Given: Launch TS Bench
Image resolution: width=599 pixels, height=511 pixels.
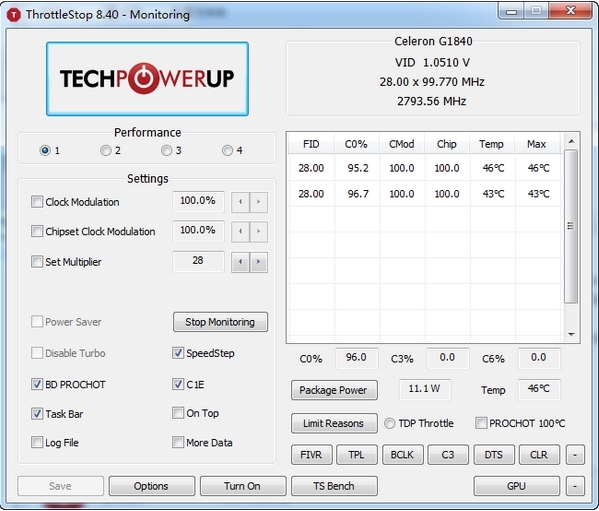Looking at the screenshot, I should point(334,486).
